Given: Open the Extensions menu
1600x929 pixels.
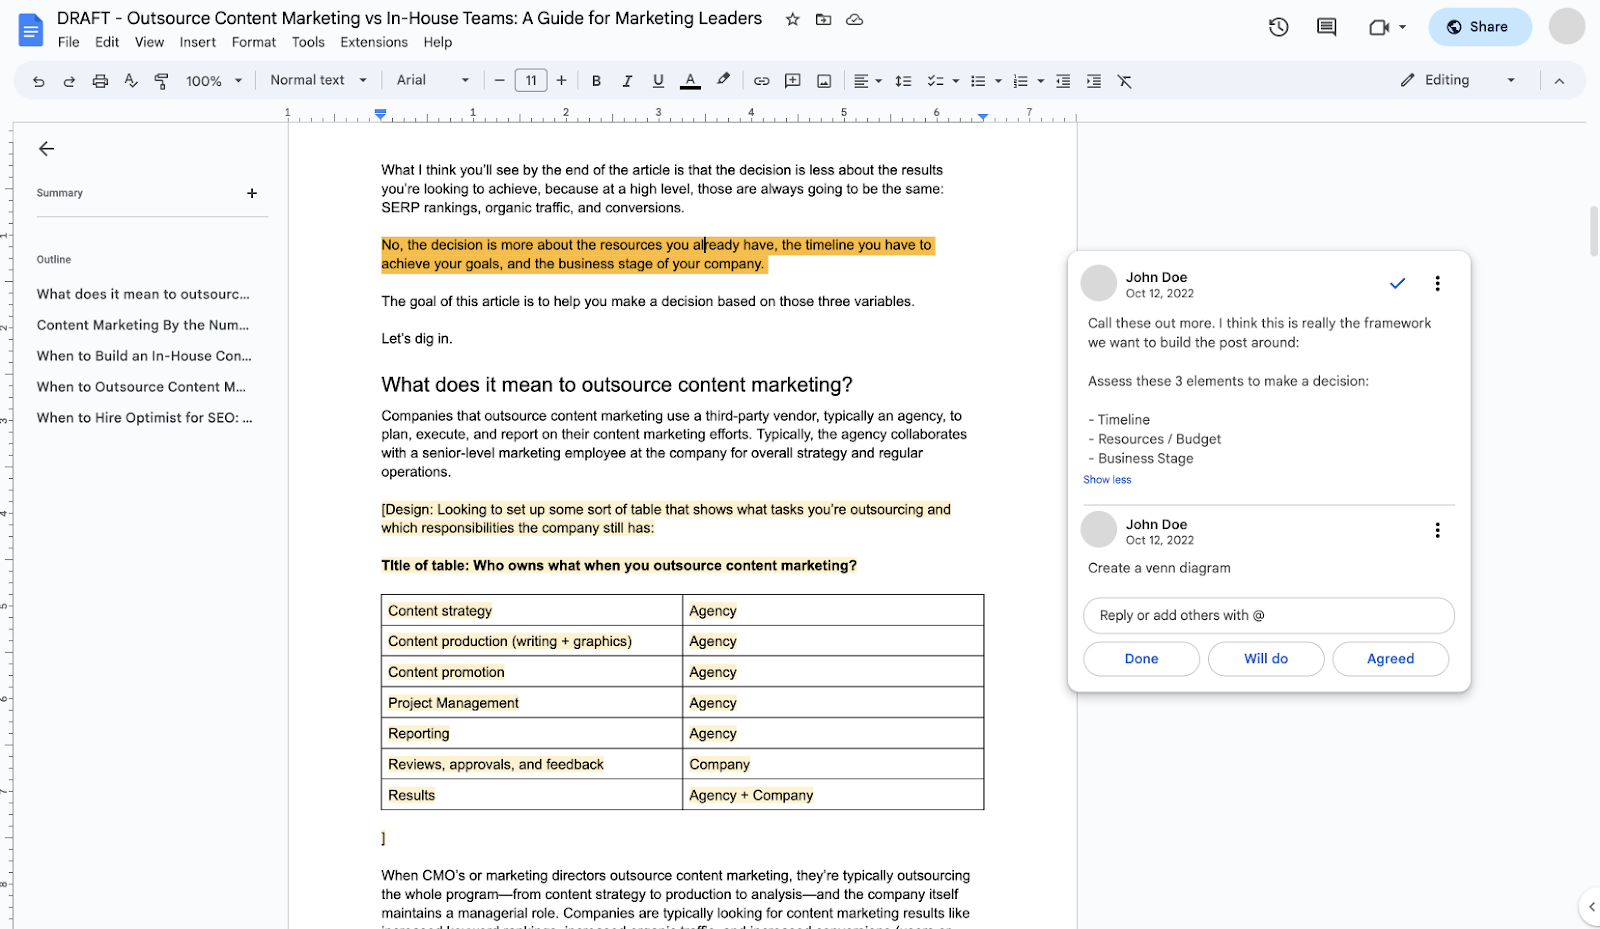Looking at the screenshot, I should 373,42.
